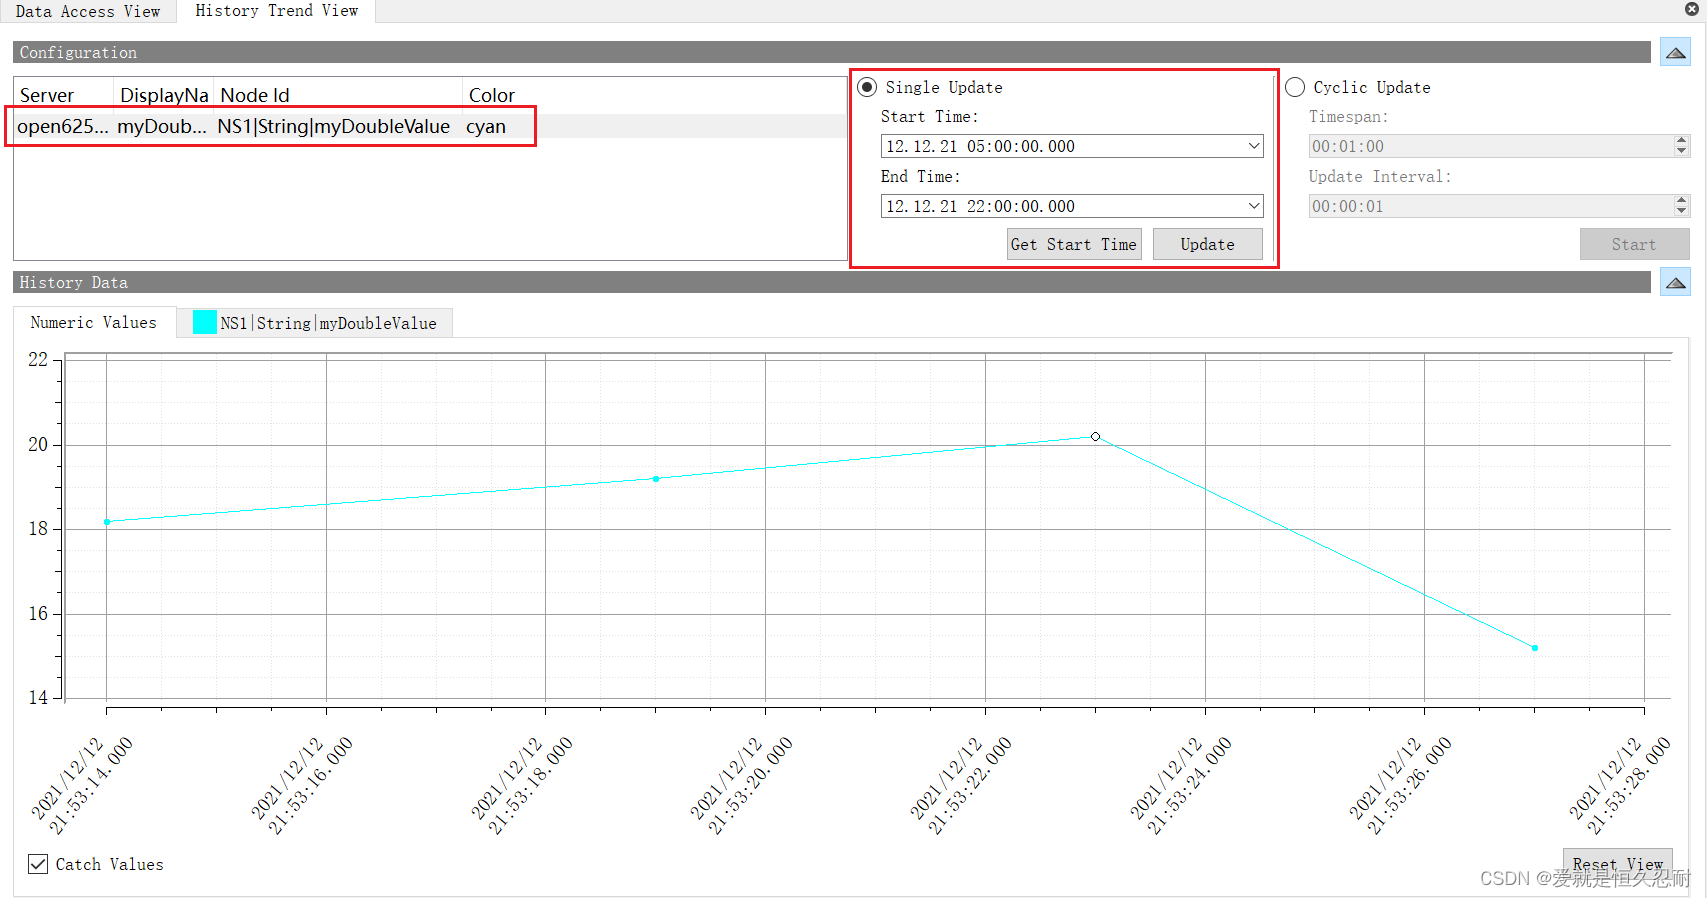Click the Color column header
The width and height of the screenshot is (1707, 898).
[x=492, y=95]
